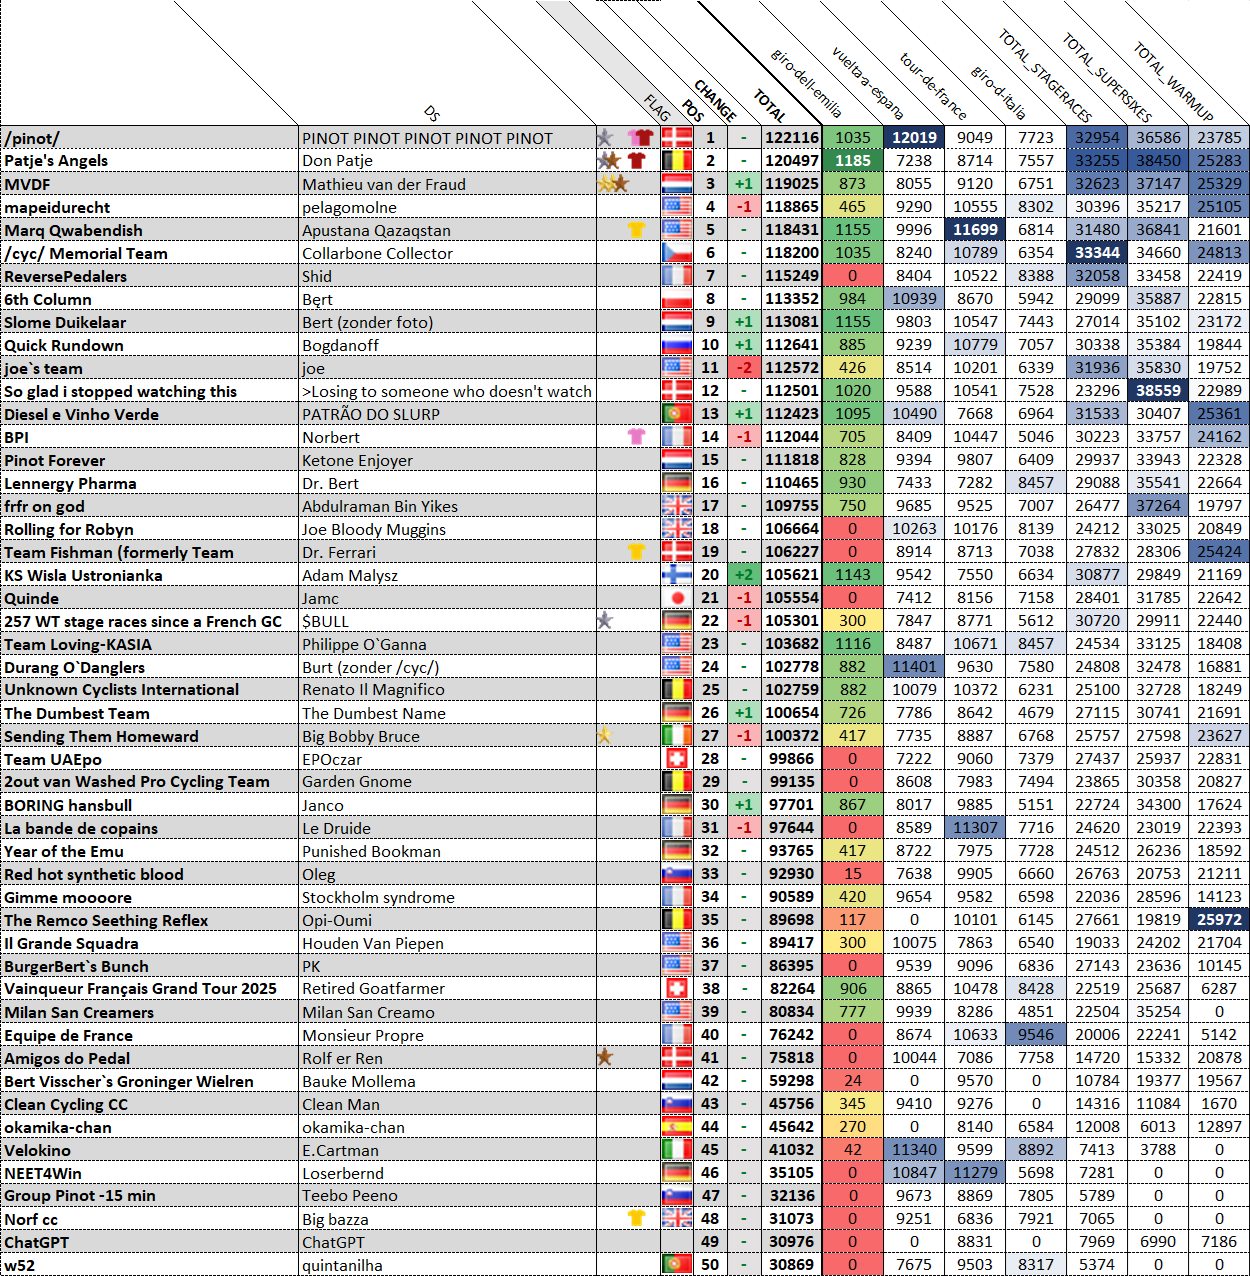The width and height of the screenshot is (1250, 1276).
Task: Click the silver star in the $BULL row
Action: click(604, 620)
